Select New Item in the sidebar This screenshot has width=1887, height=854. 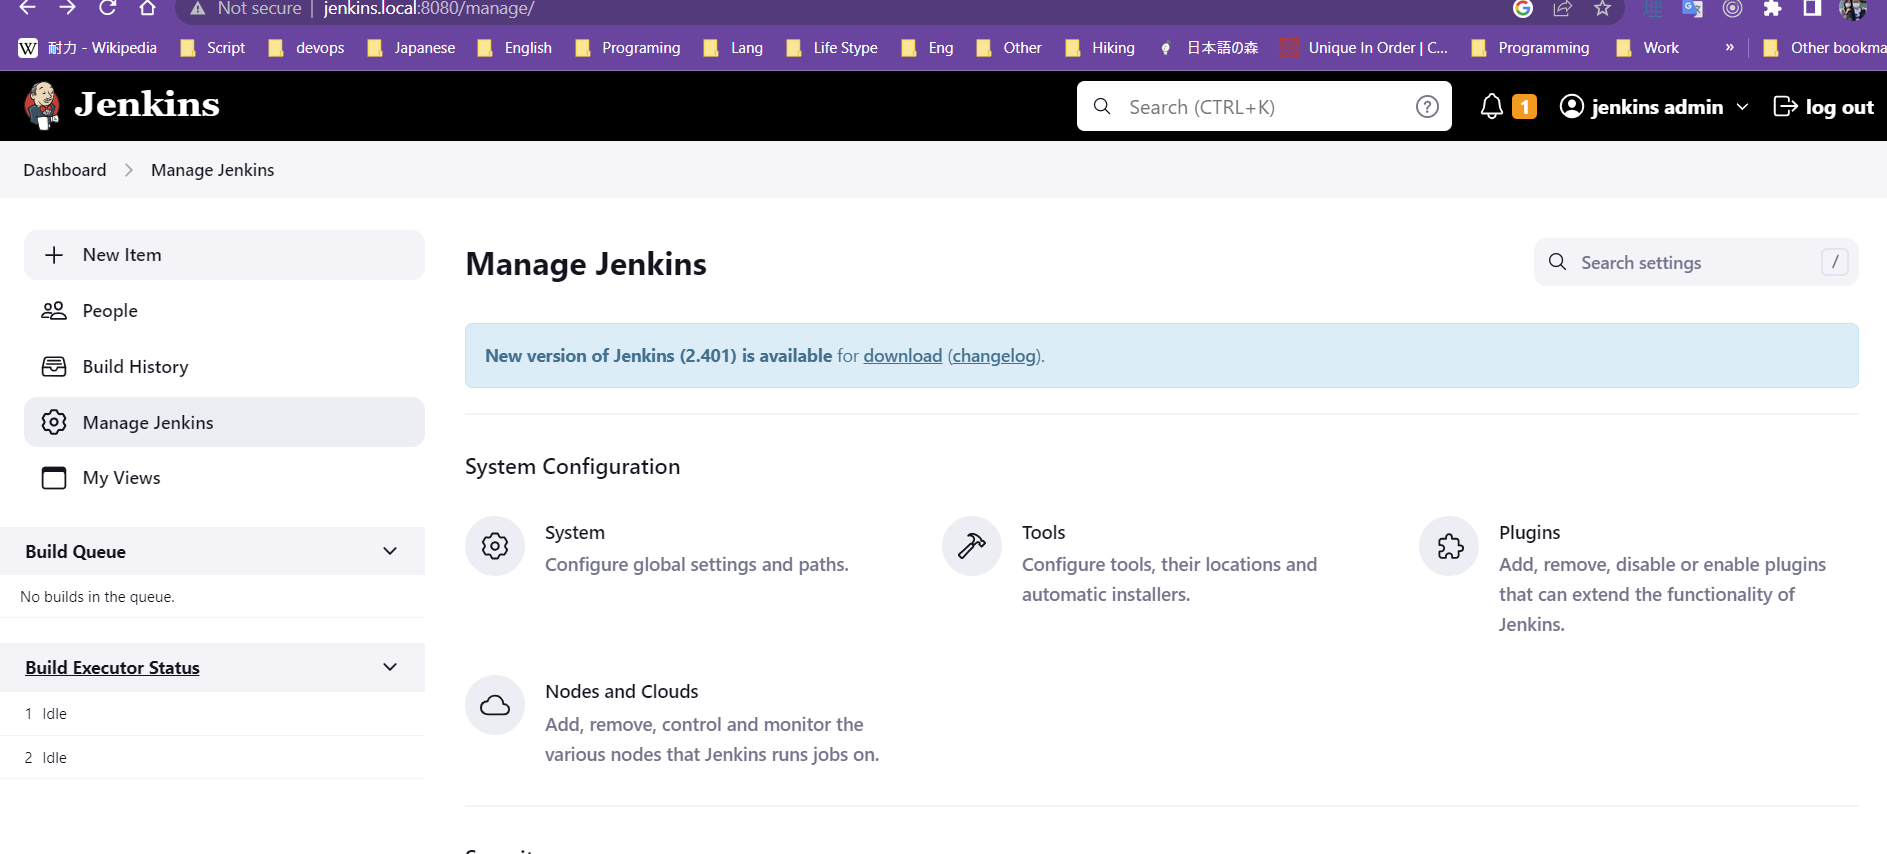pyautogui.click(x=224, y=255)
